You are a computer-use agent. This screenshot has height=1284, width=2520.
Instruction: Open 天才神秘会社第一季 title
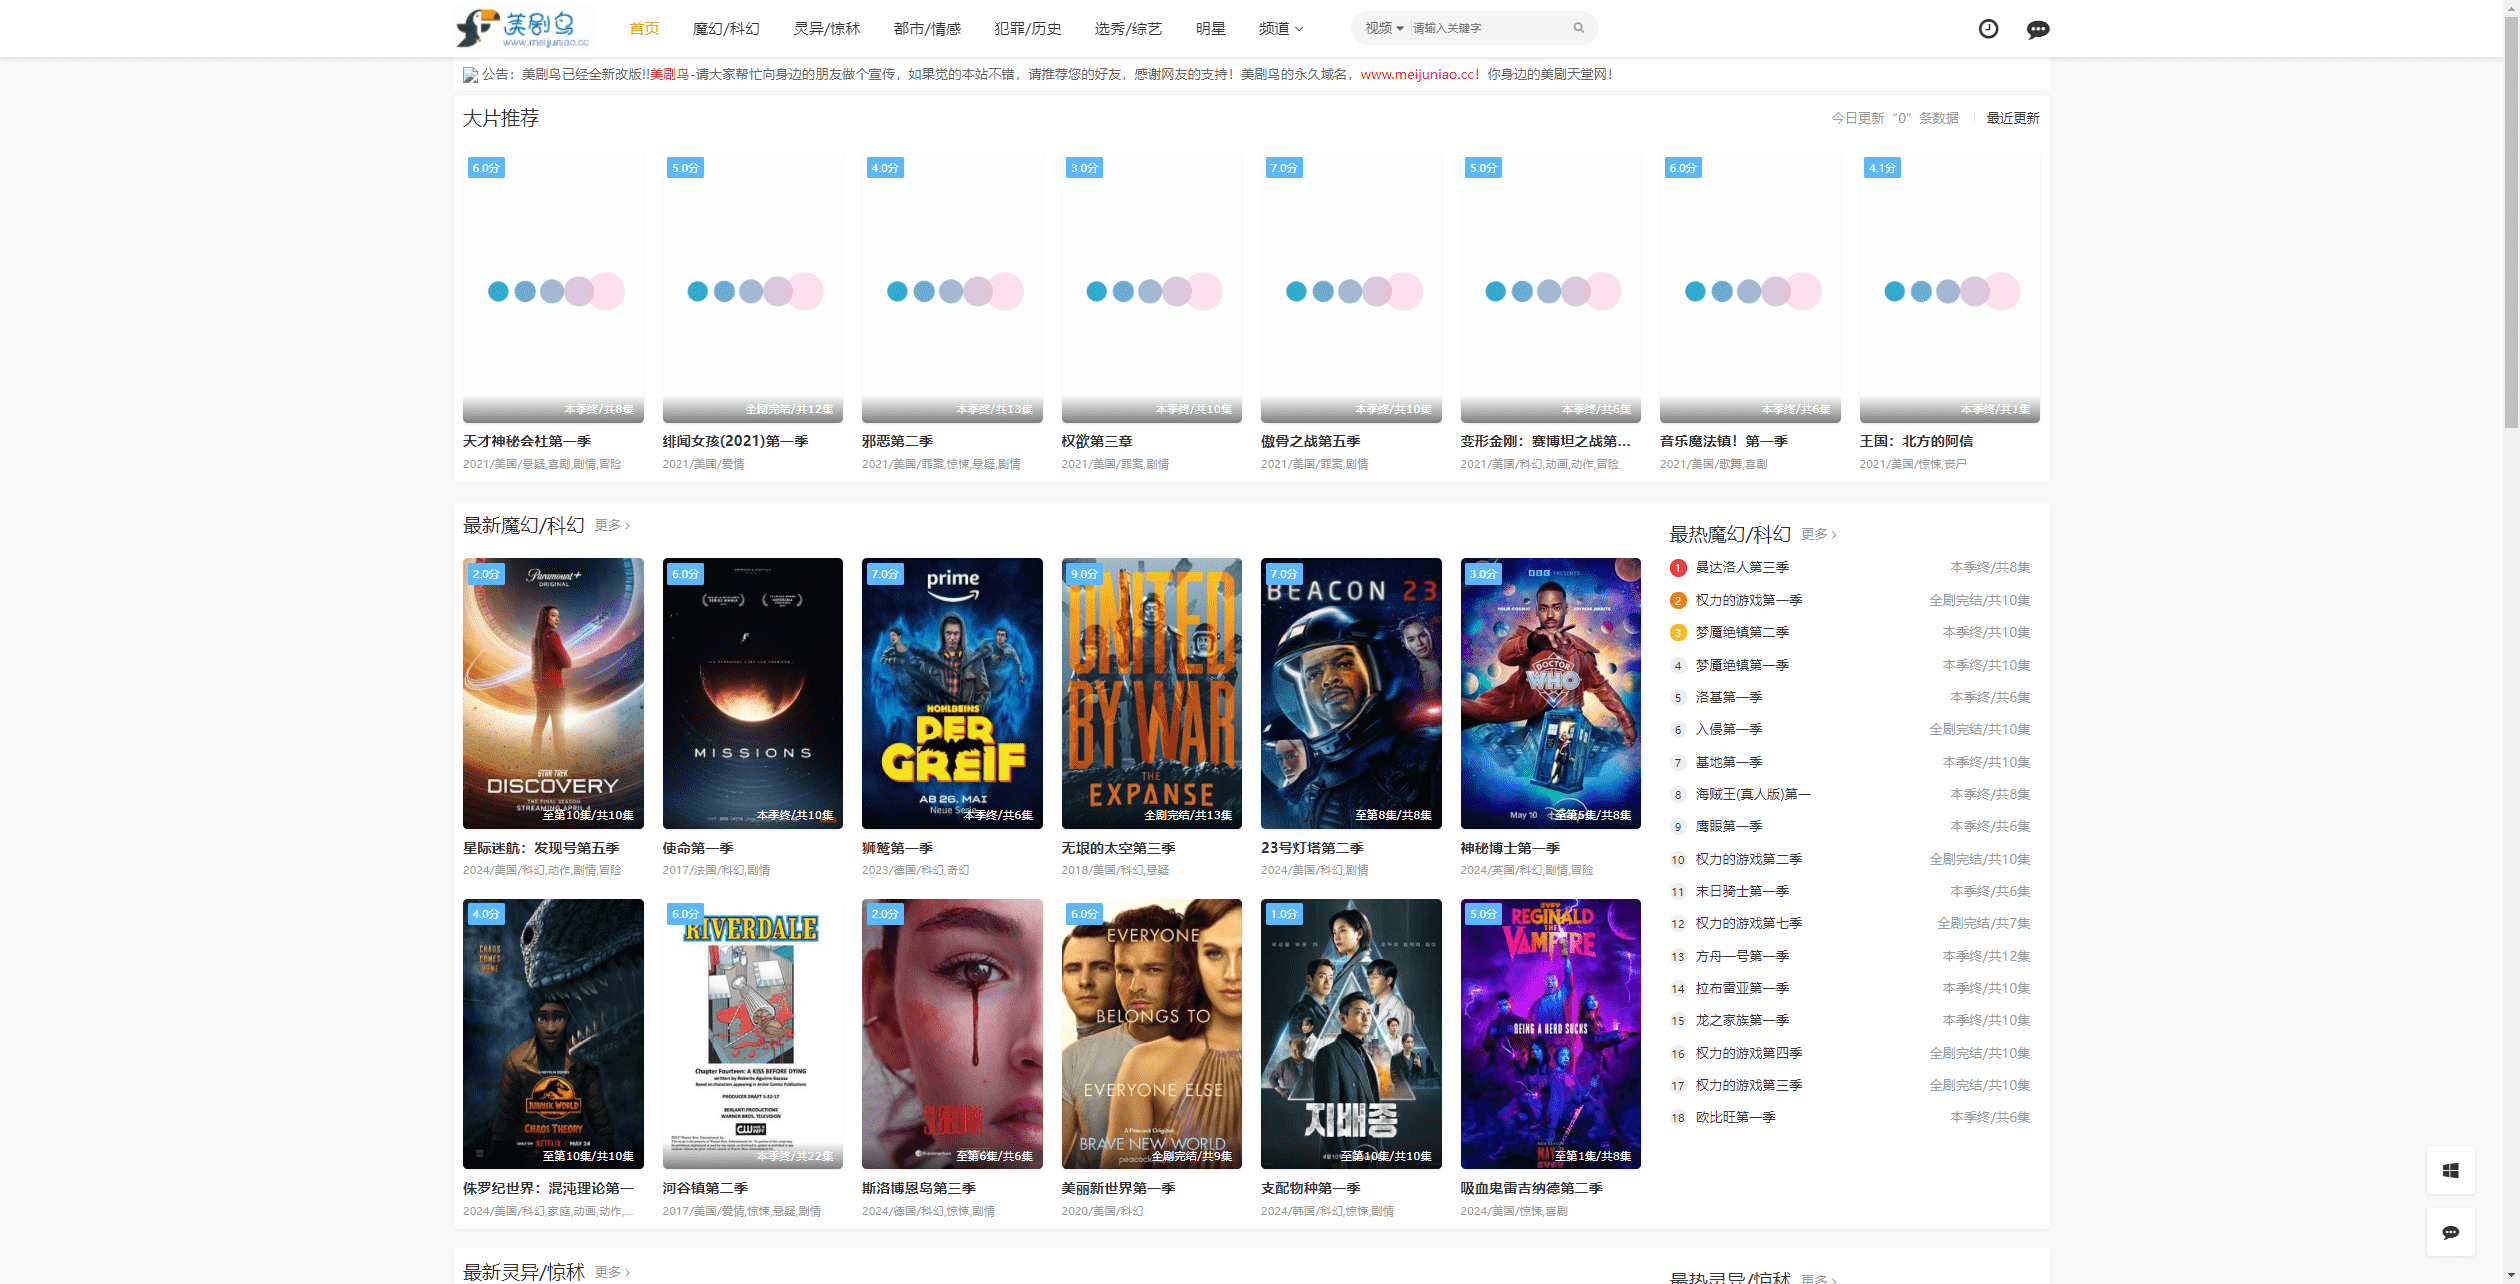click(x=527, y=441)
